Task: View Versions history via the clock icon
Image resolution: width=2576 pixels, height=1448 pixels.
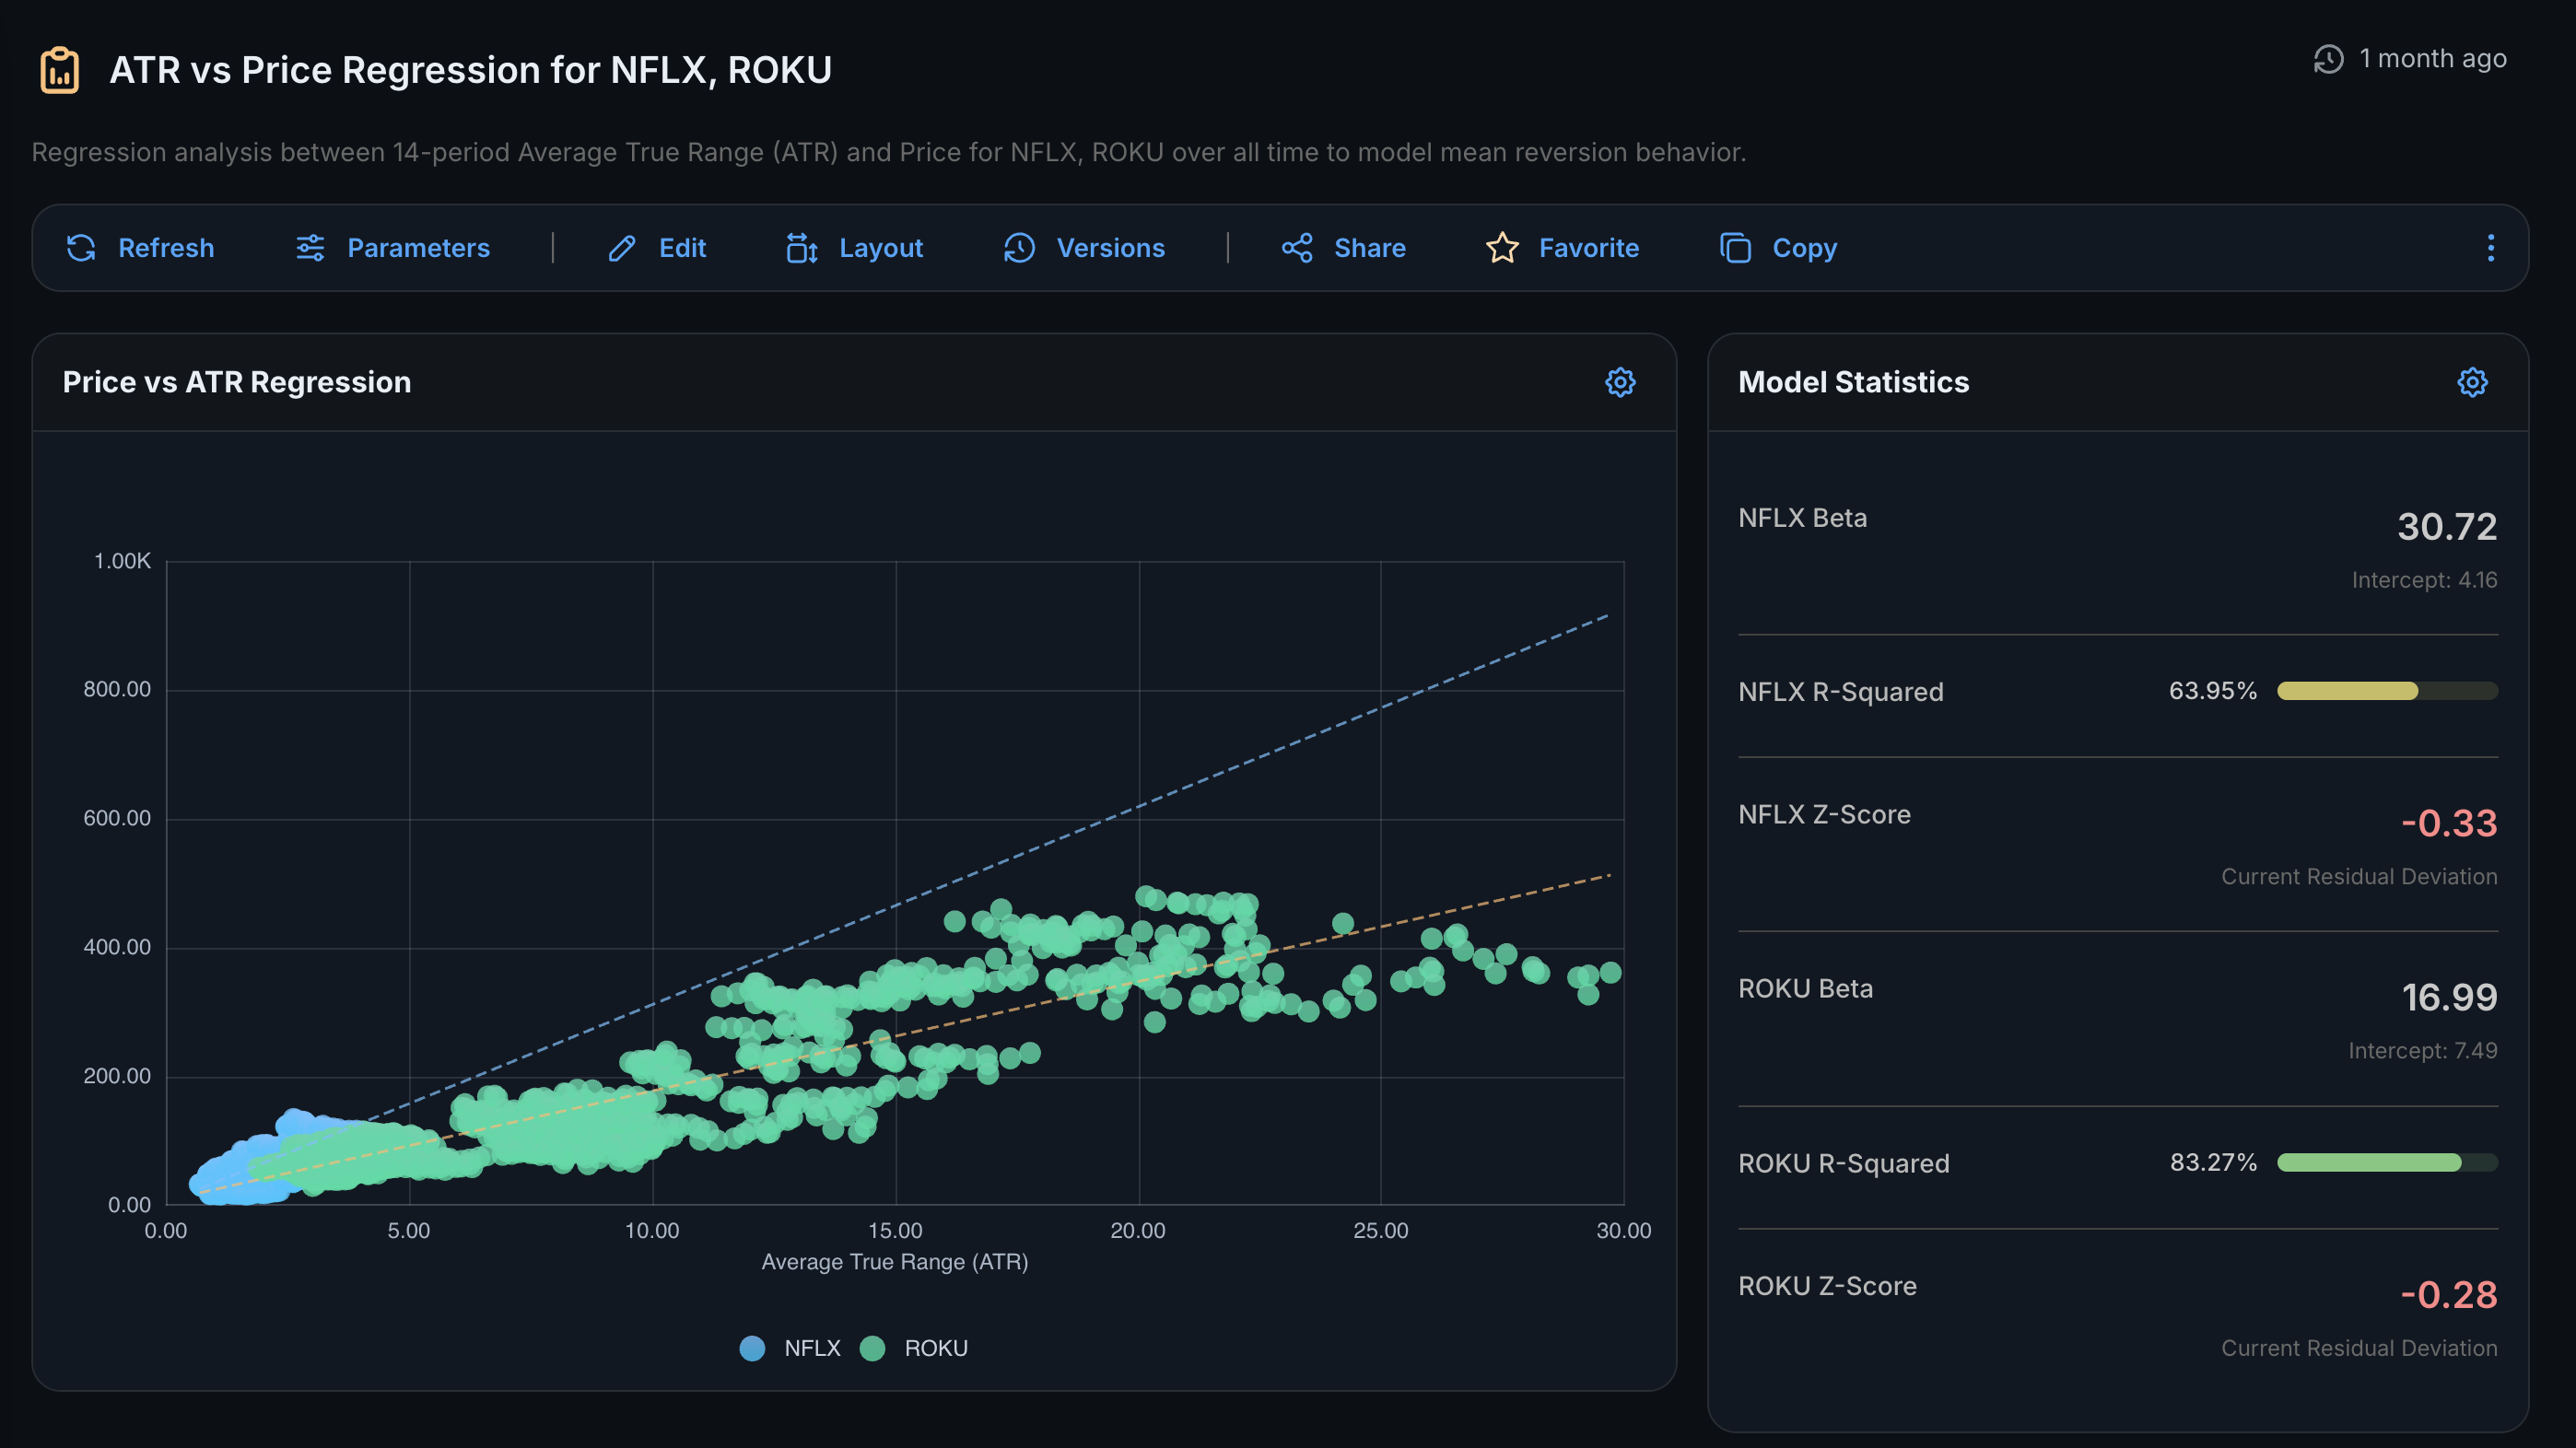Action: (x=1019, y=247)
